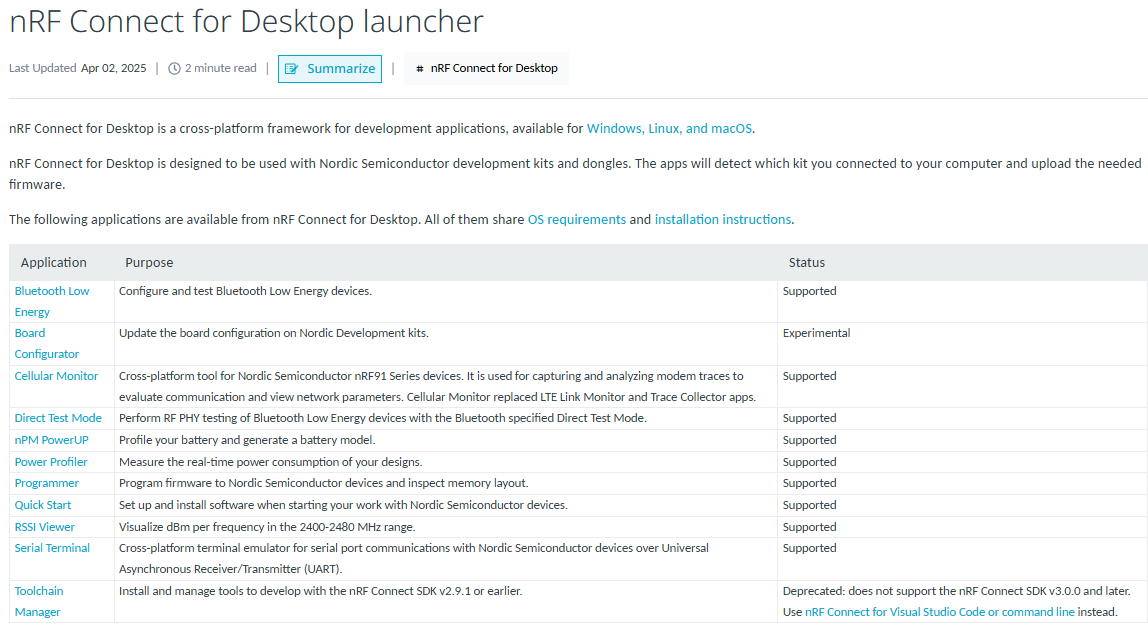Click the Purpose column header
The image size is (1148, 631).
tap(149, 263)
